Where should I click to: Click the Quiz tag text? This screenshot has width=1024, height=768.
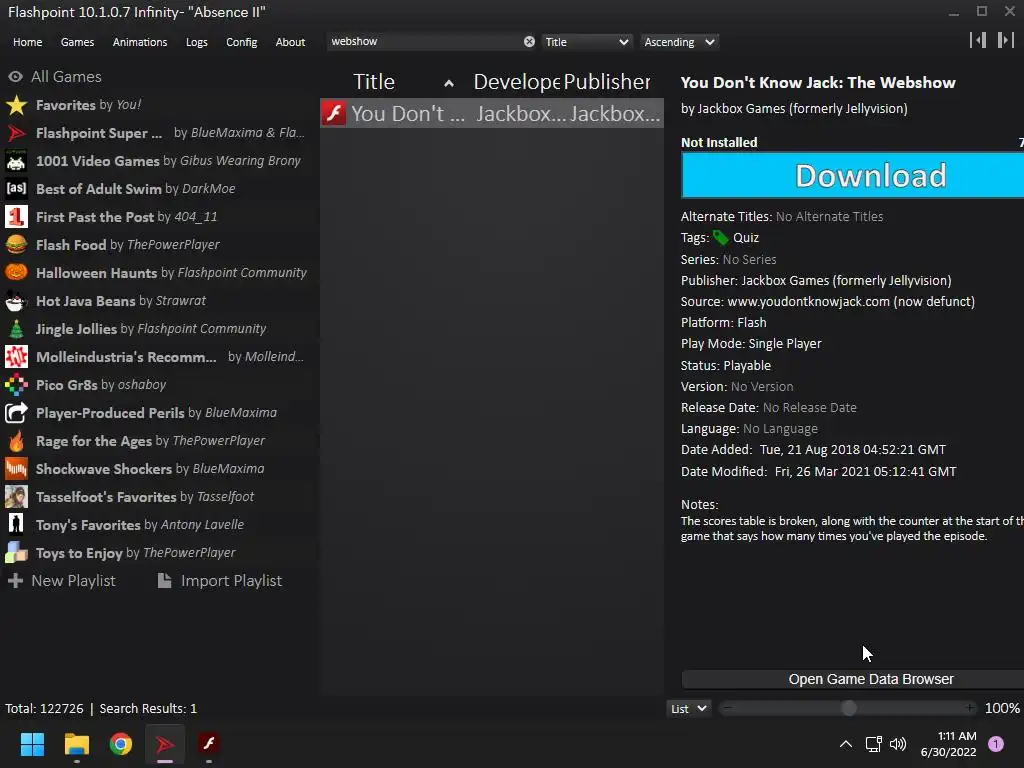[746, 238]
